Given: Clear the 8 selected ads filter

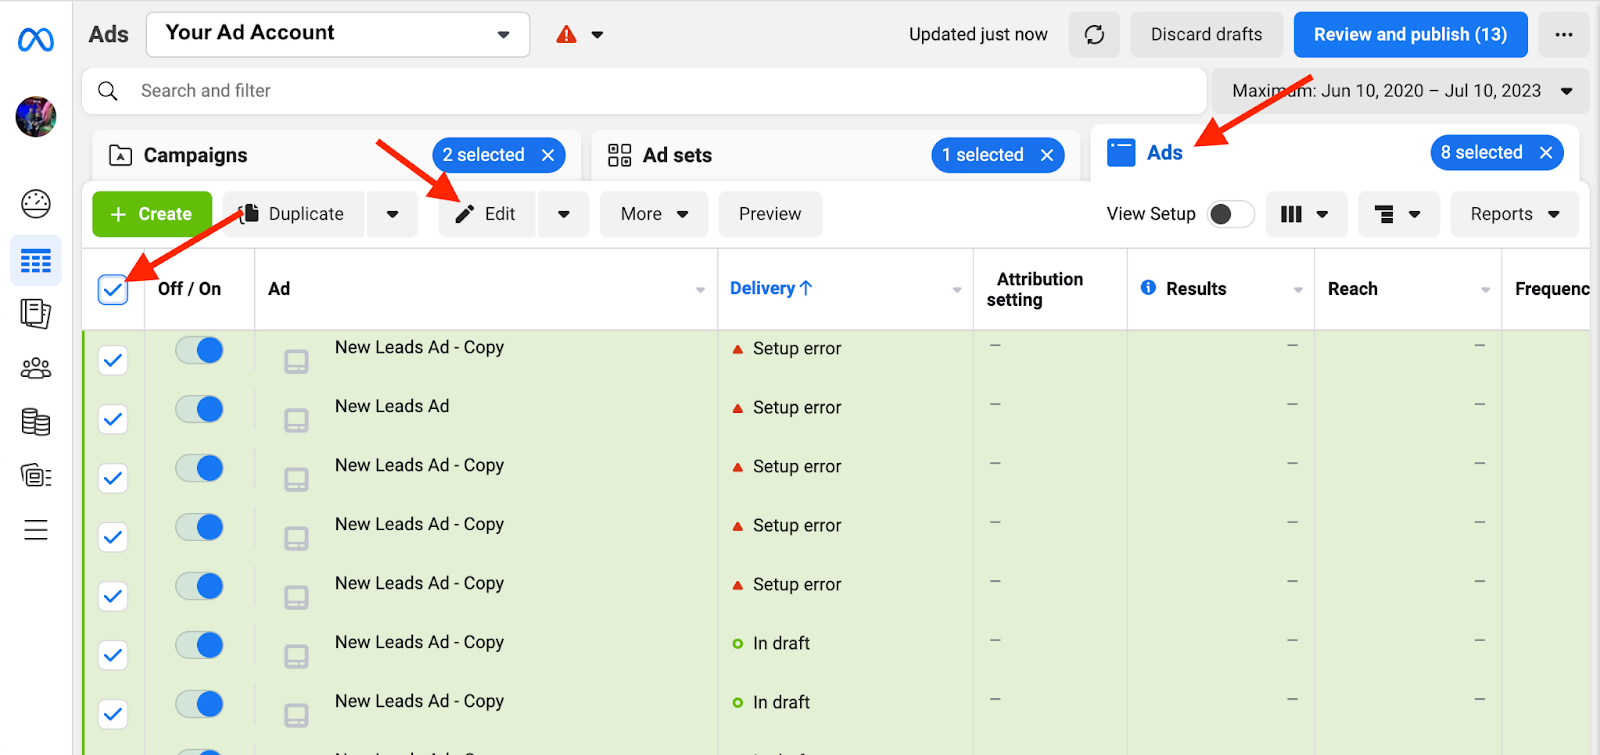Looking at the screenshot, I should [1546, 153].
